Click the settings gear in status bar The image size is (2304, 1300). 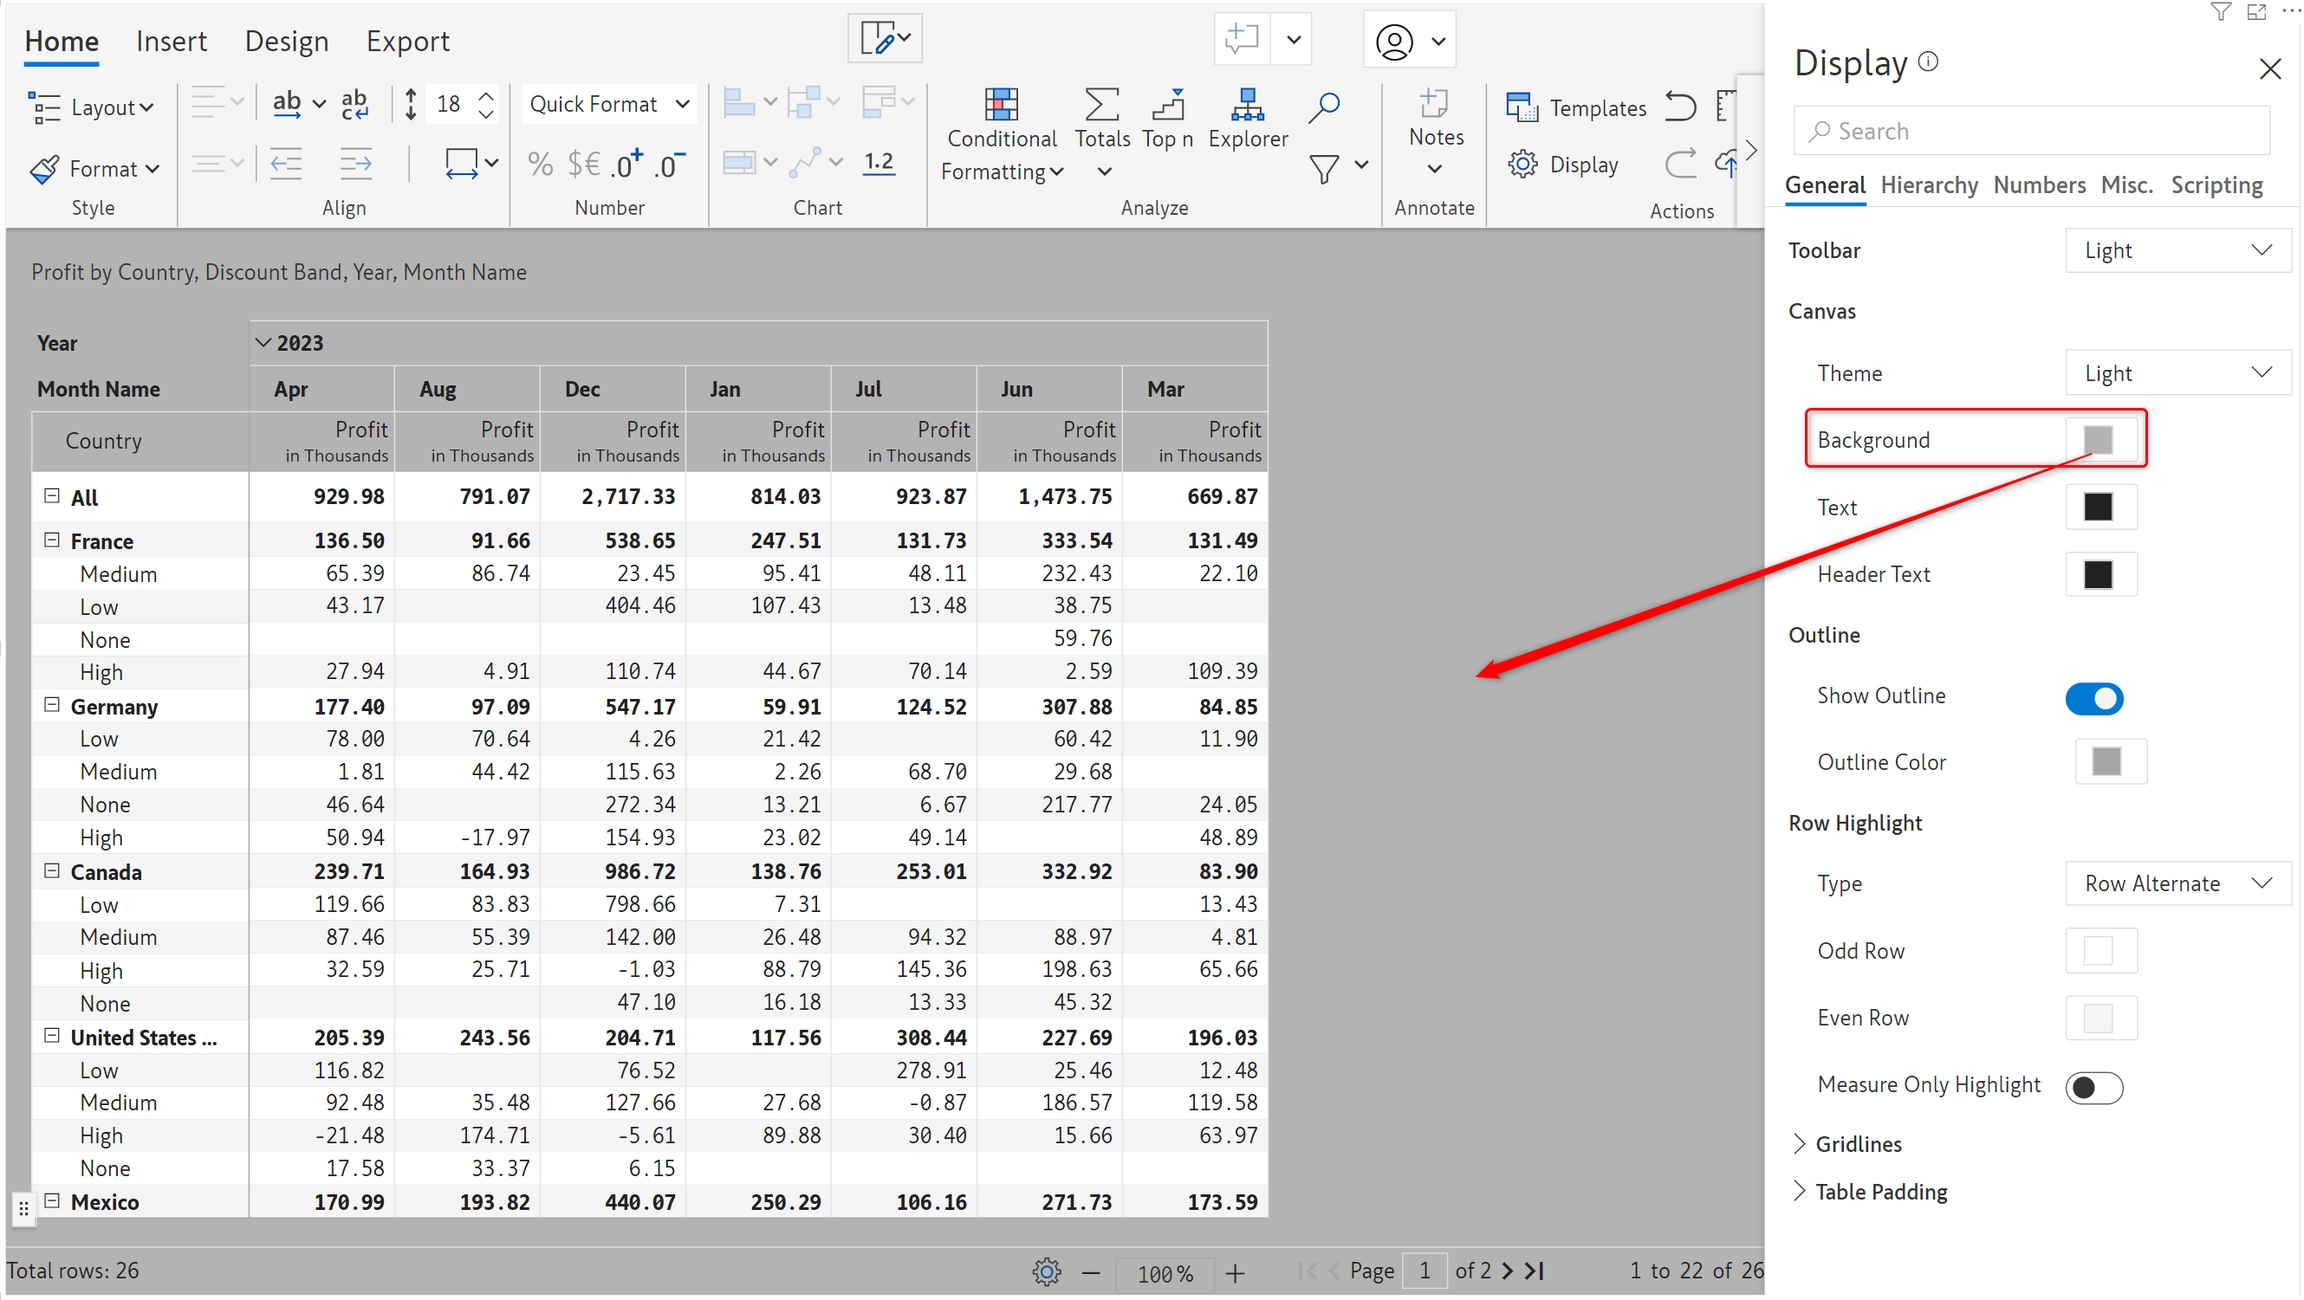click(x=1046, y=1272)
